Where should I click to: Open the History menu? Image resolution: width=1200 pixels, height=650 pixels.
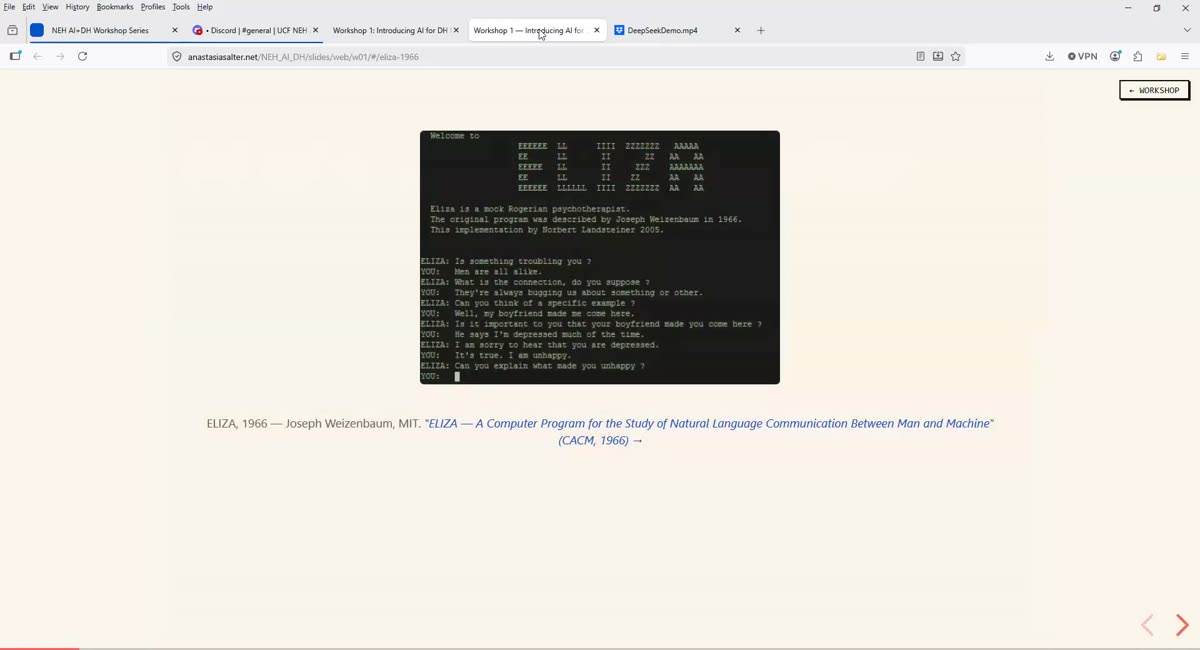coord(78,7)
